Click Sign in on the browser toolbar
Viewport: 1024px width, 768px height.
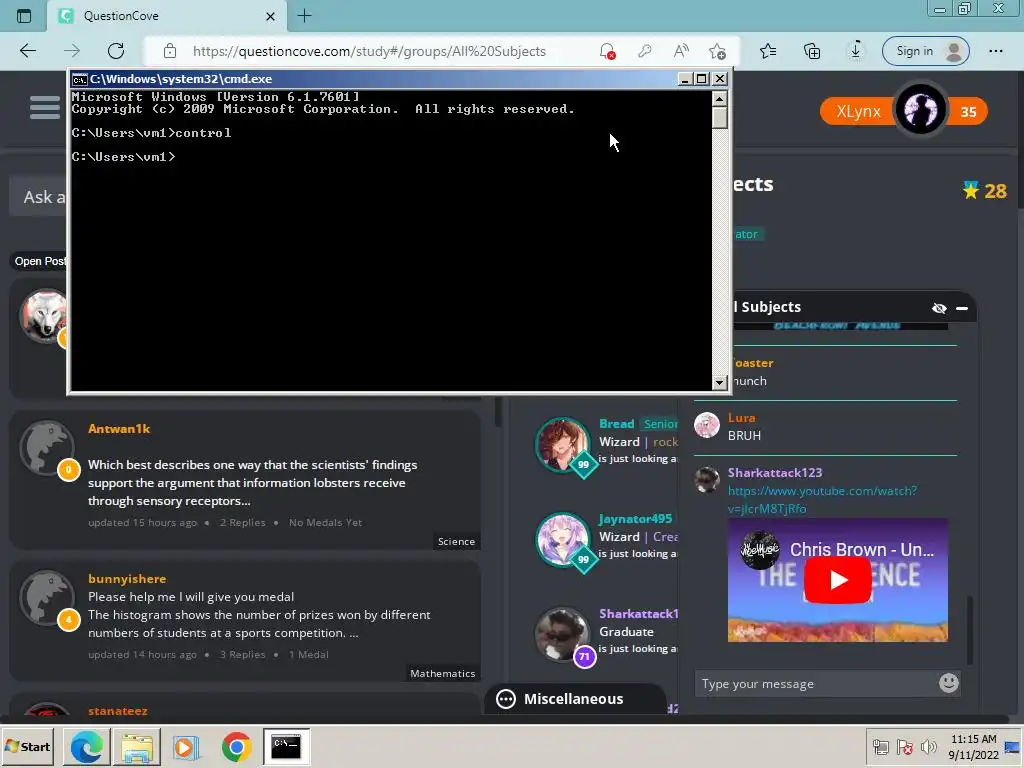click(x=925, y=51)
